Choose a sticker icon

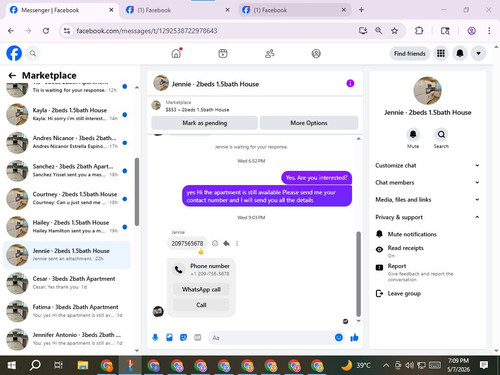tap(183, 338)
